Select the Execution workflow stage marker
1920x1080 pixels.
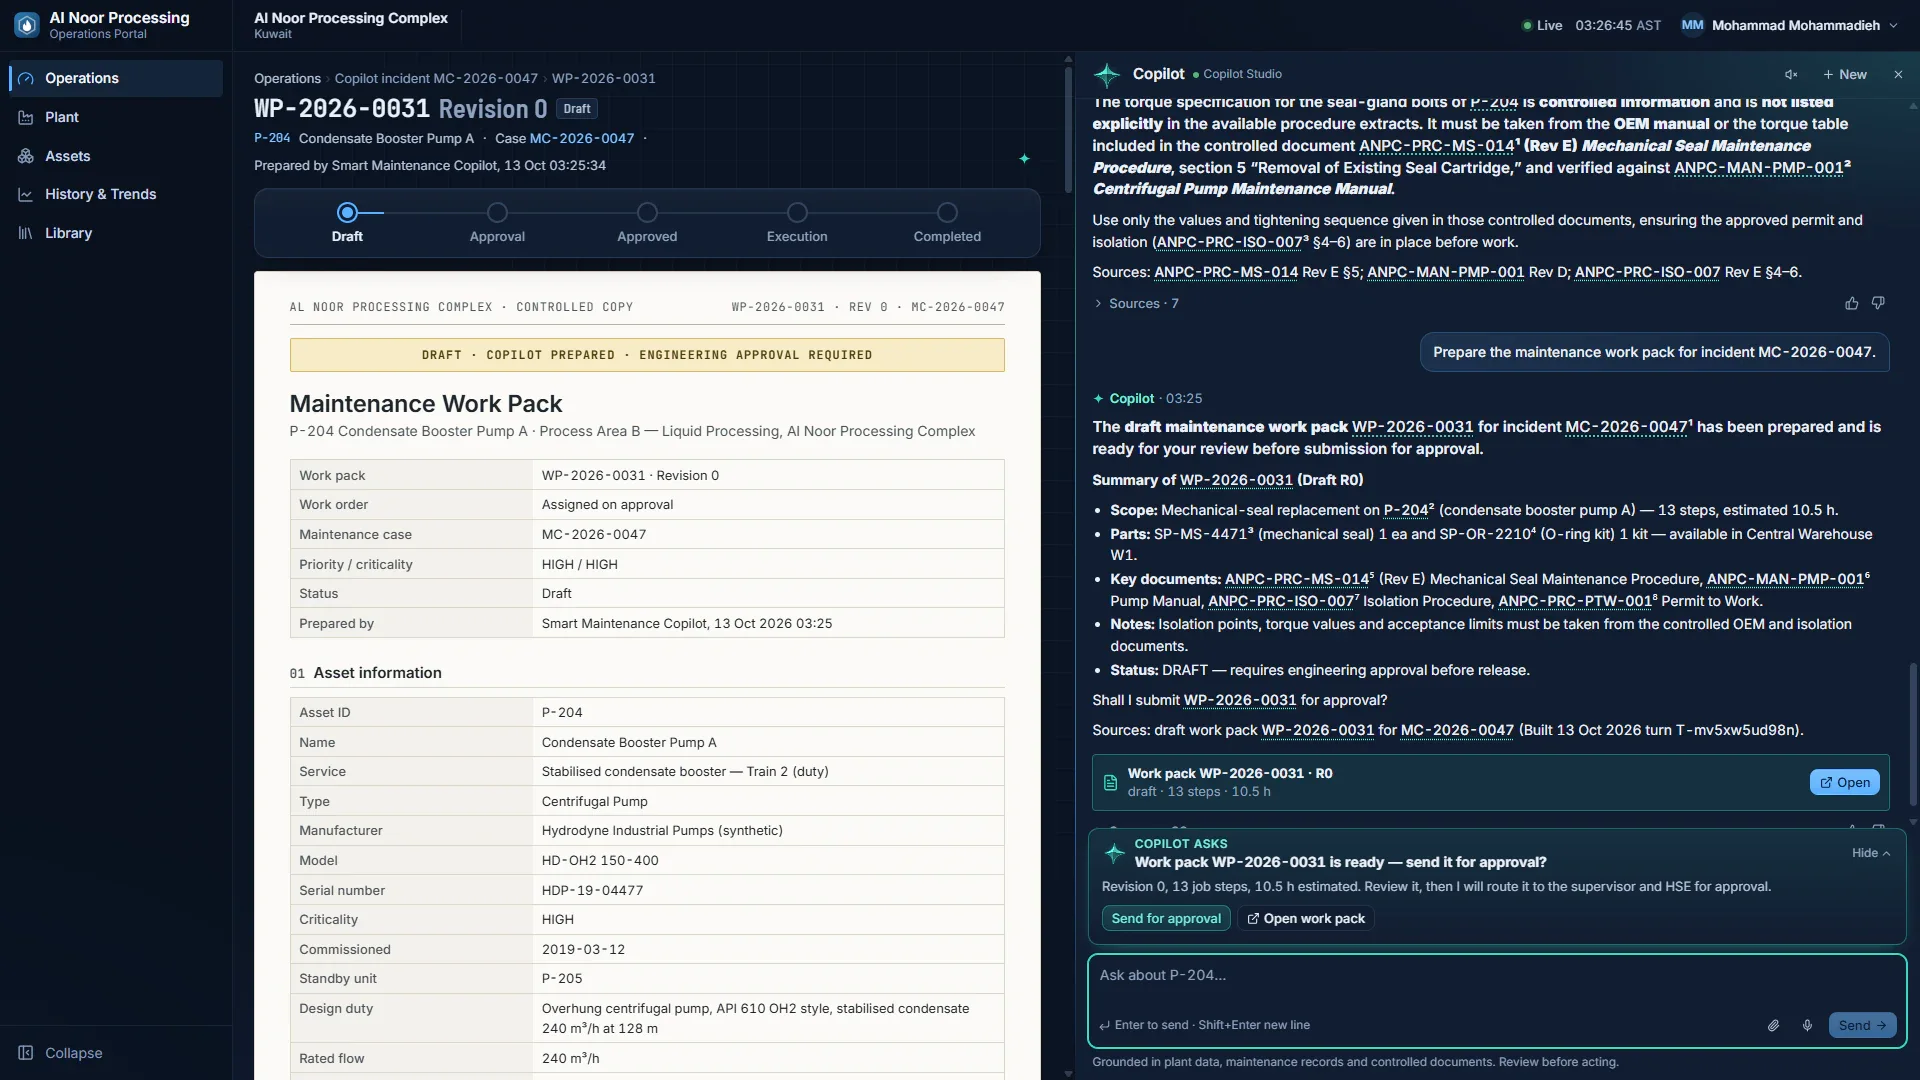point(797,212)
